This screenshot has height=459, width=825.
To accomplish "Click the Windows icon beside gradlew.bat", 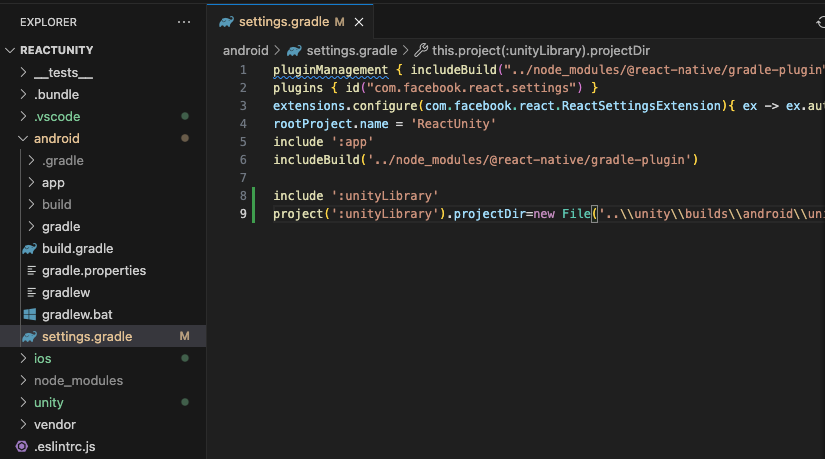I will pyautogui.click(x=30, y=315).
